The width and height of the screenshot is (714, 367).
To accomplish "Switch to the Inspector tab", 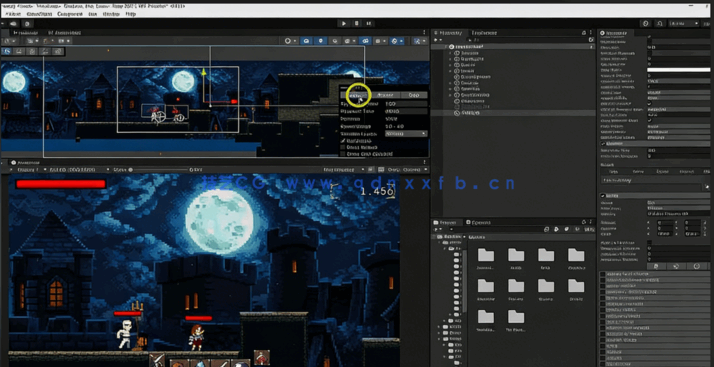I will point(616,33).
